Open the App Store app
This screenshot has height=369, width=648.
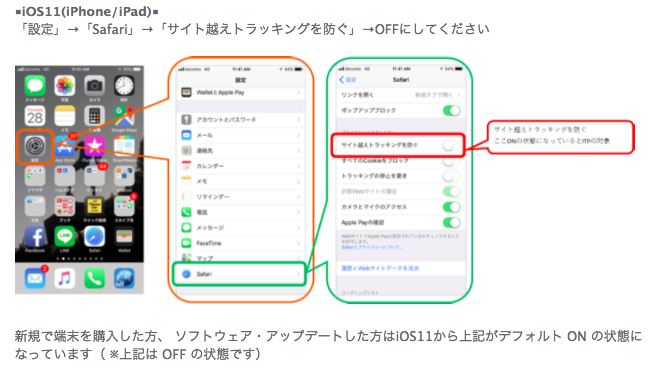(65, 146)
